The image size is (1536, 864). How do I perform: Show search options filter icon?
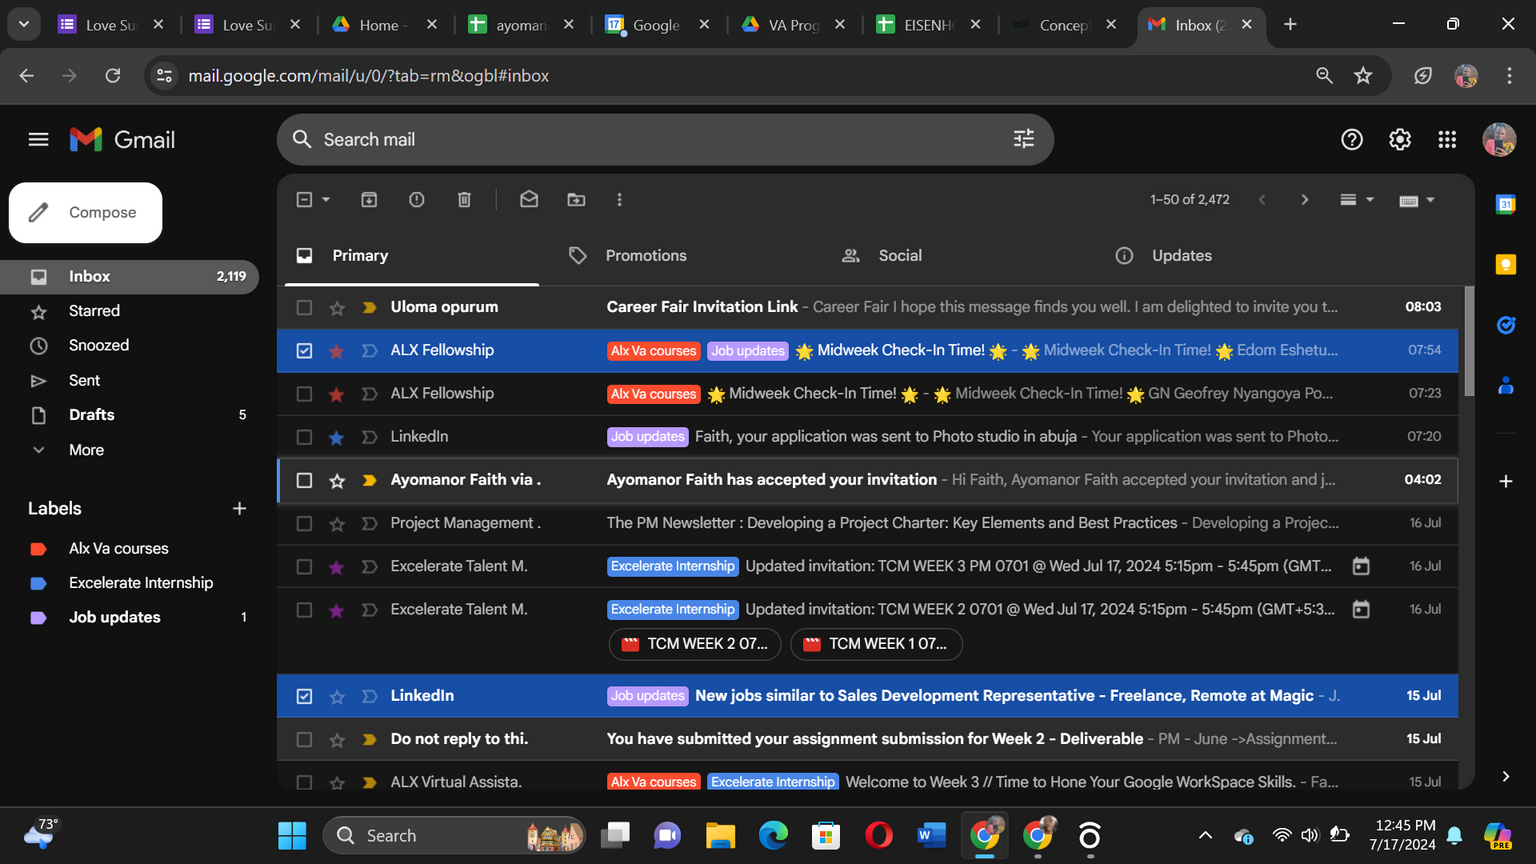(x=1024, y=139)
